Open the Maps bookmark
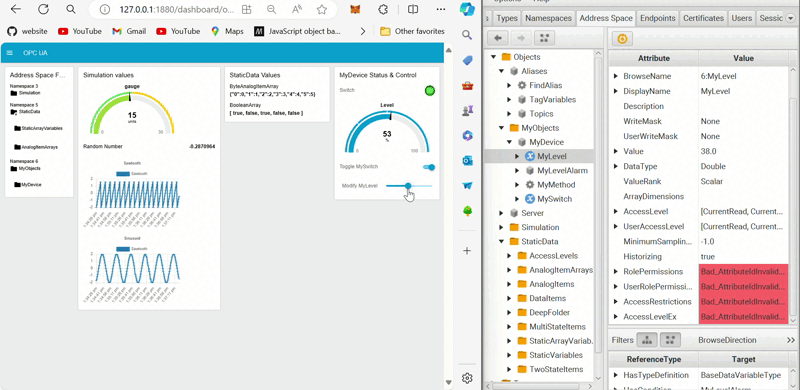 tap(228, 31)
